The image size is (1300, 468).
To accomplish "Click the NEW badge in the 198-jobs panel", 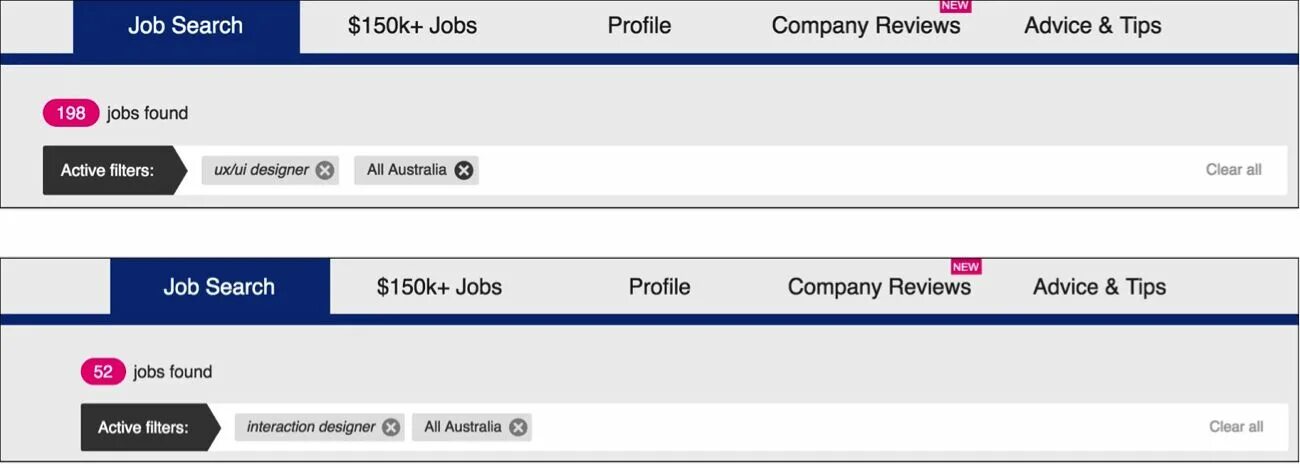I will [x=955, y=6].
